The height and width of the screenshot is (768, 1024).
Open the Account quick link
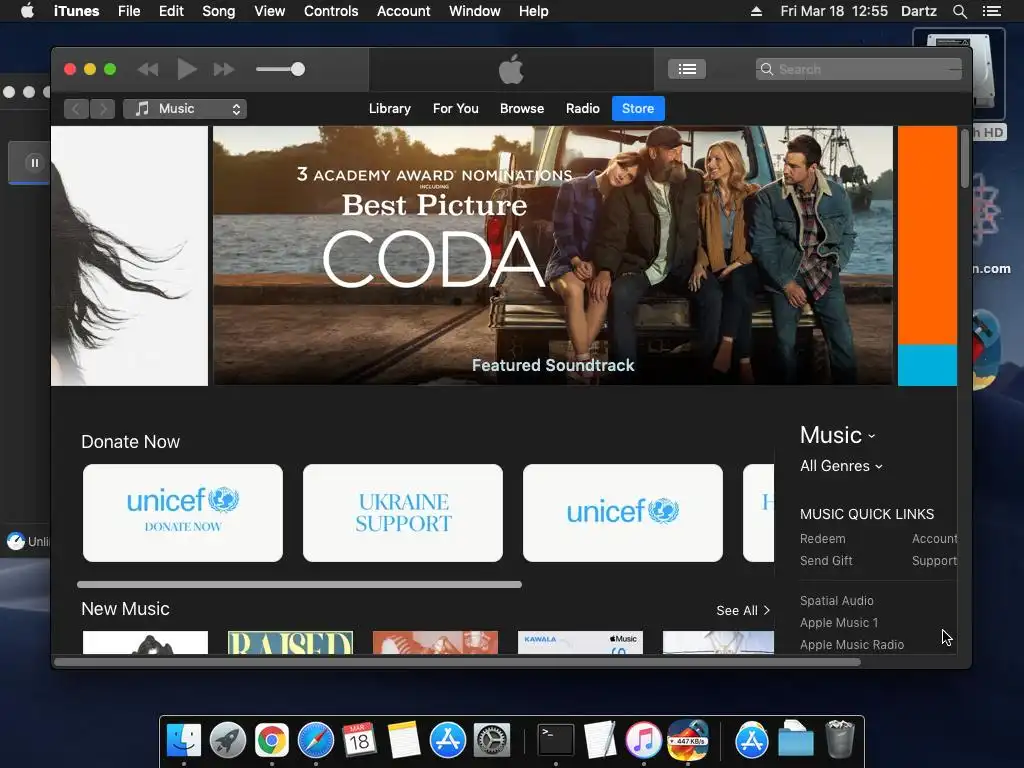click(935, 539)
